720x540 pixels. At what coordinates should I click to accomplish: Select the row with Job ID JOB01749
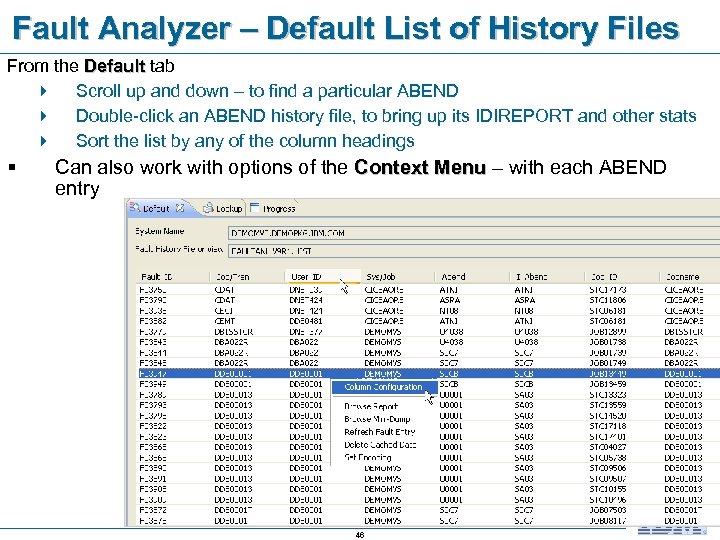[x=429, y=363]
